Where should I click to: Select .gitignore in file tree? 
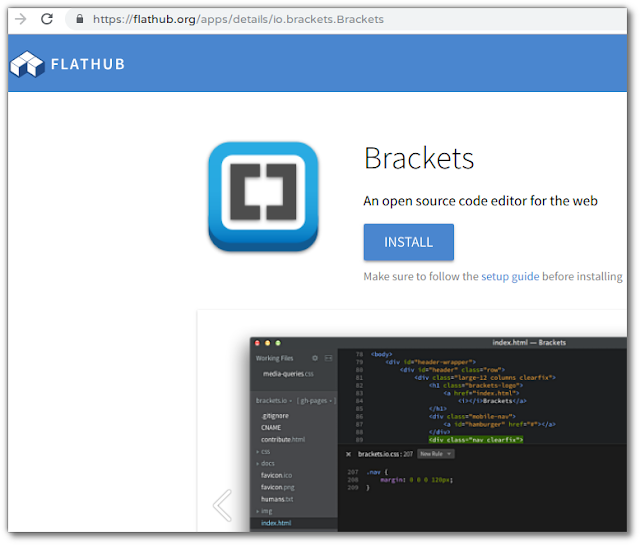pyautogui.click(x=275, y=416)
